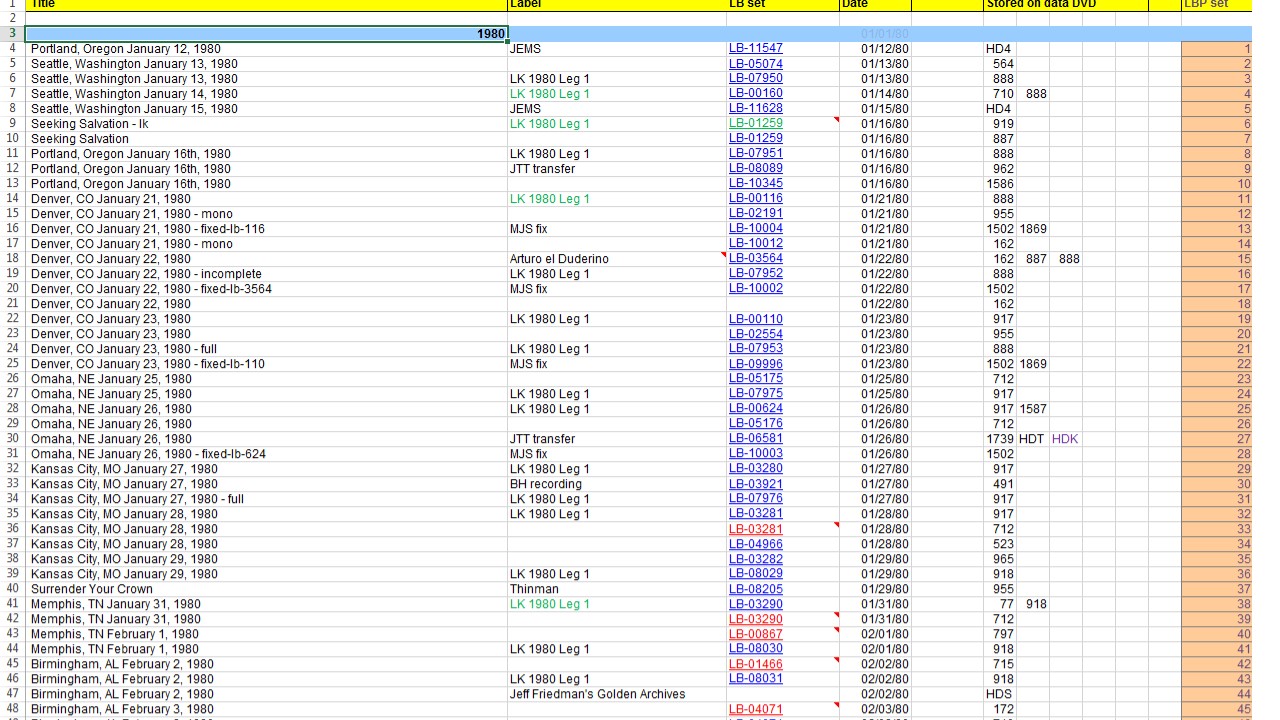Open the LB-06581 hyperlink
The height and width of the screenshot is (720, 1280).
coord(755,439)
